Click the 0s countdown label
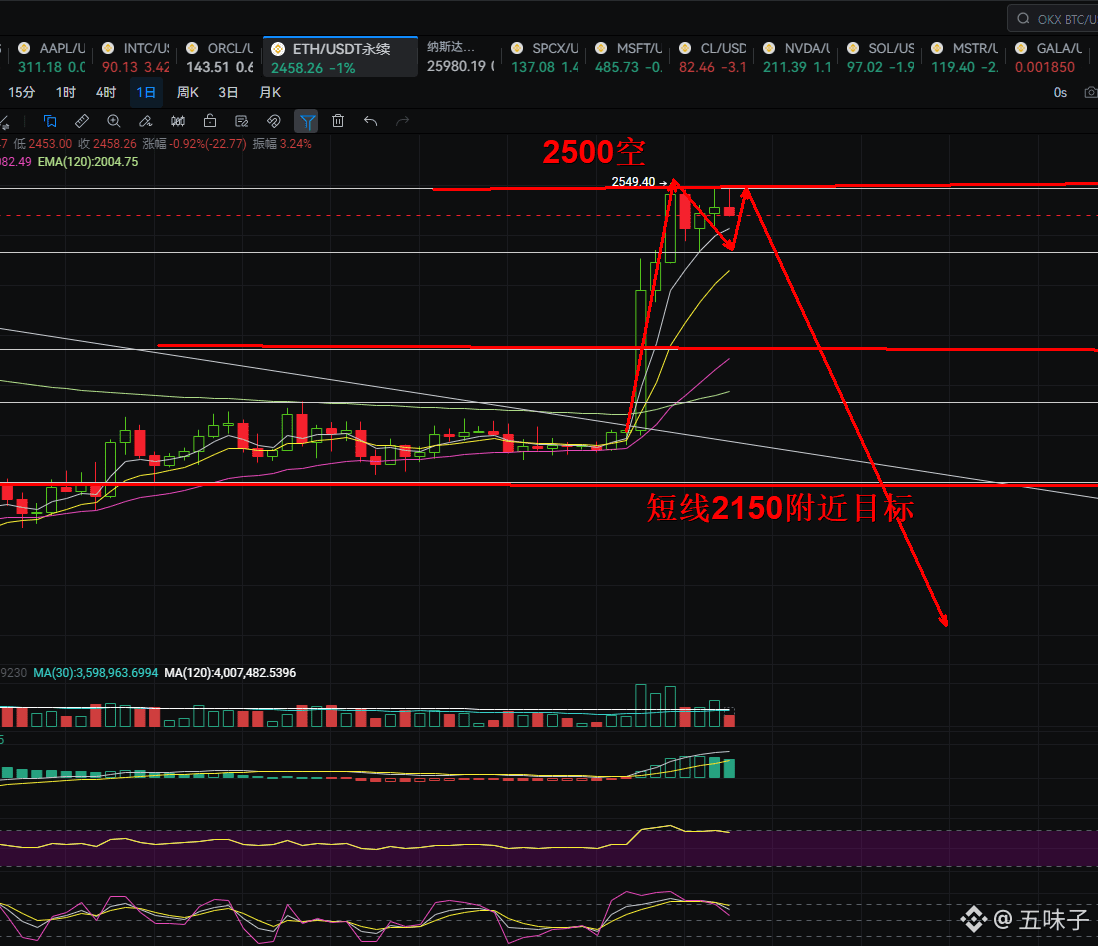 (1060, 92)
